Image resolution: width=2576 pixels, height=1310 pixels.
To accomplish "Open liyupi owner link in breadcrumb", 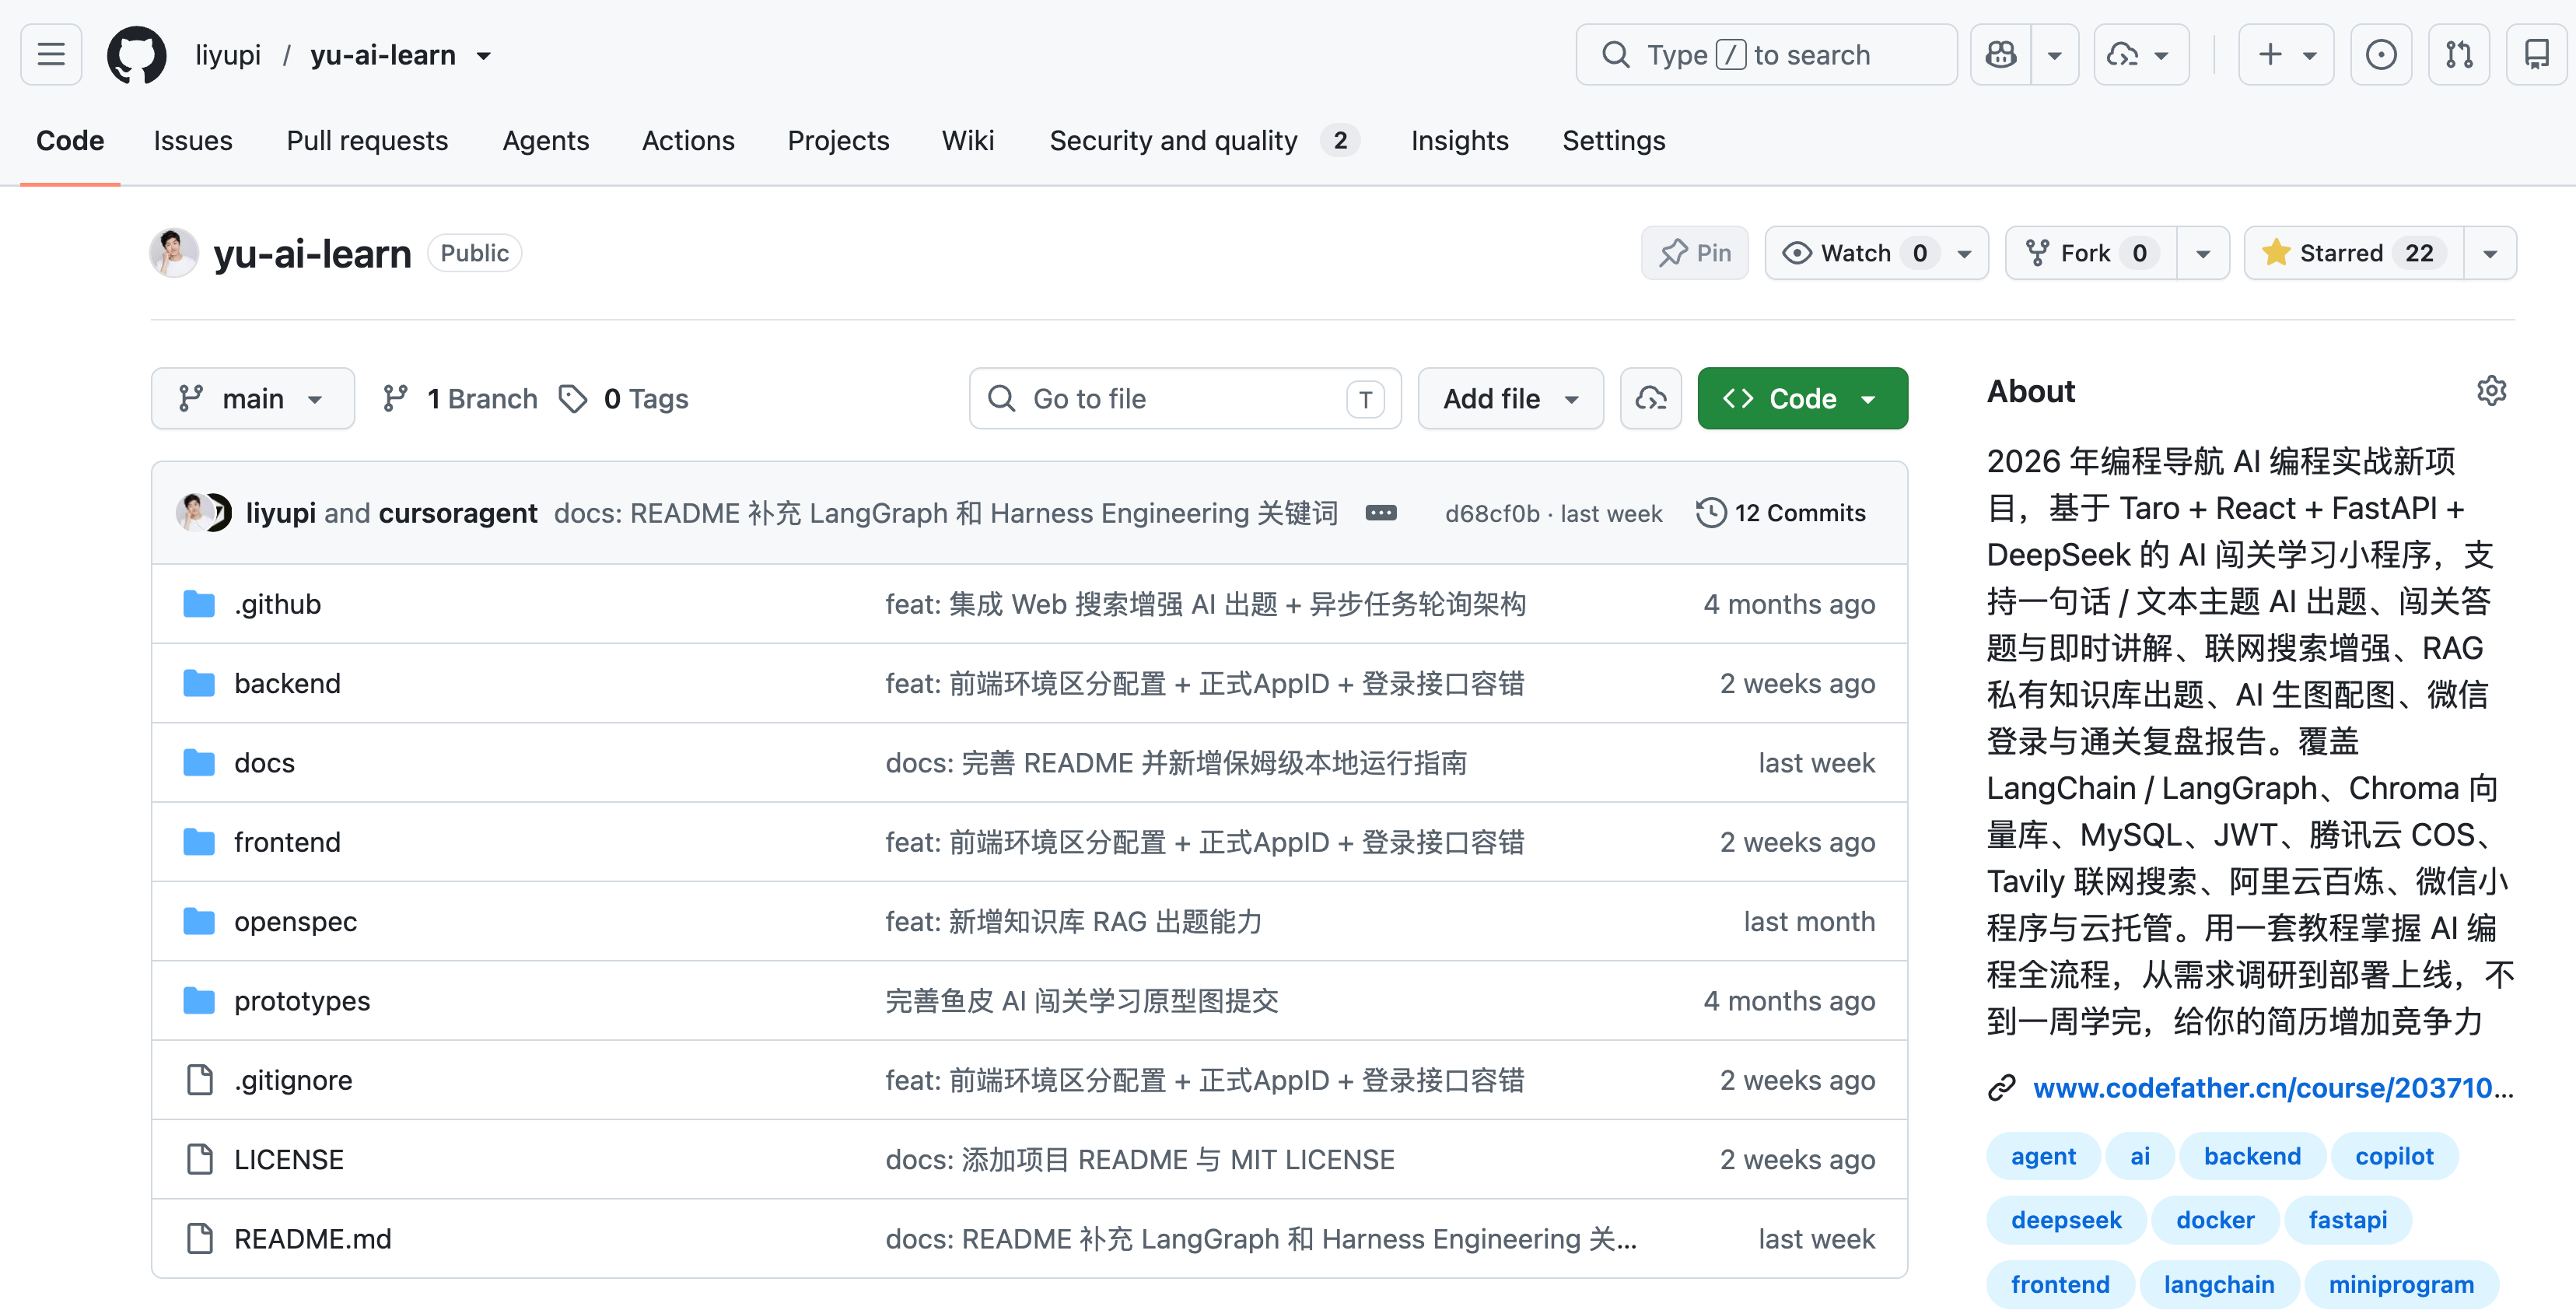I will [228, 55].
